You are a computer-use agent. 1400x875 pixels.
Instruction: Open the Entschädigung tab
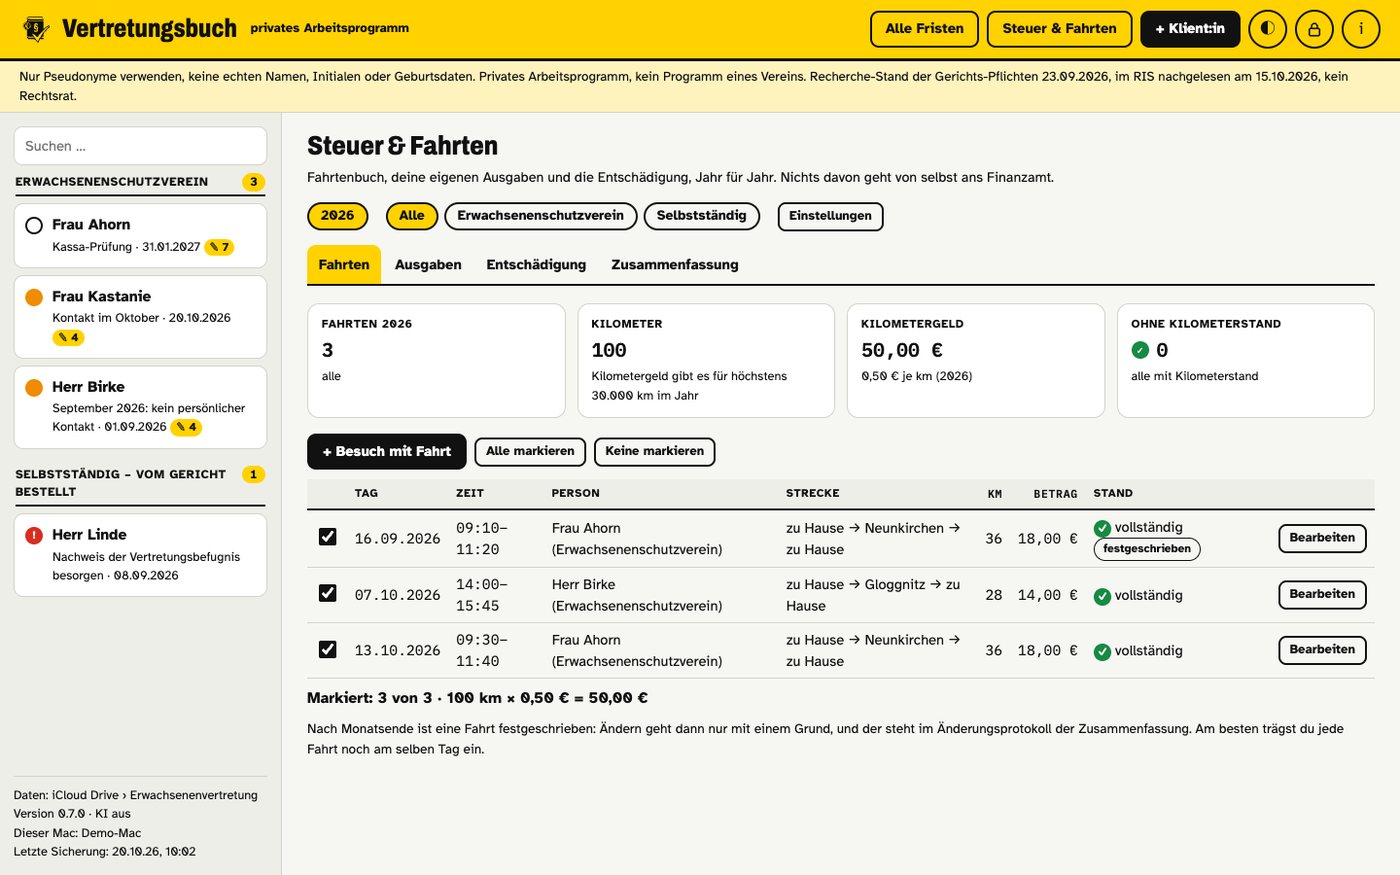point(536,265)
